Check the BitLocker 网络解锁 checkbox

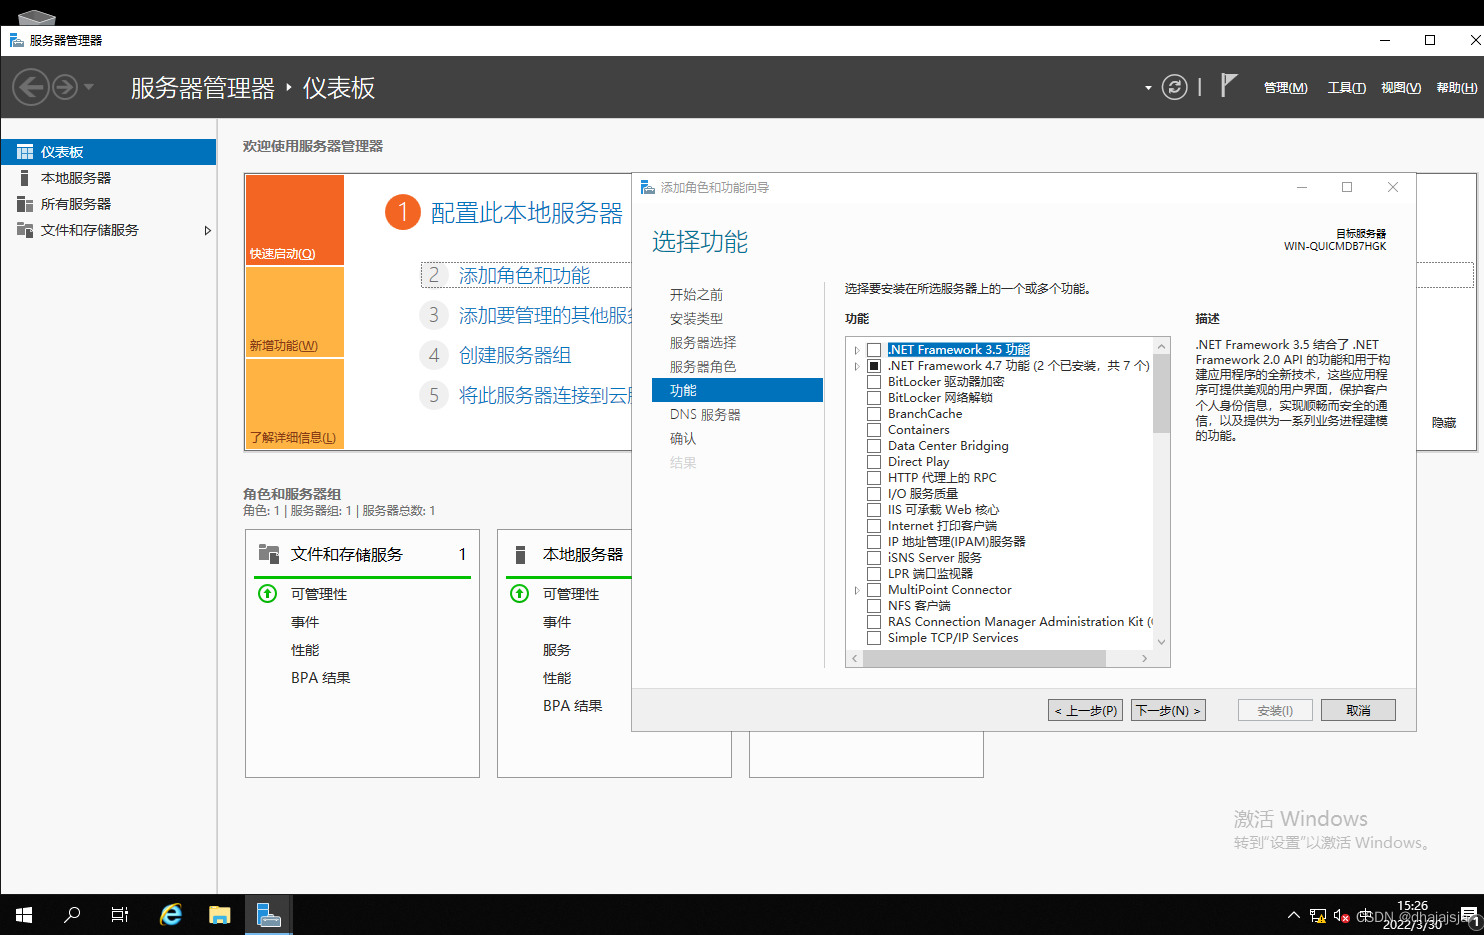click(874, 398)
